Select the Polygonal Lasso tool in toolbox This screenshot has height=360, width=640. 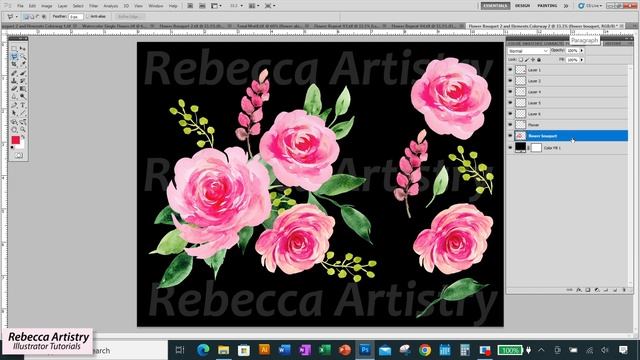(x=14, y=57)
